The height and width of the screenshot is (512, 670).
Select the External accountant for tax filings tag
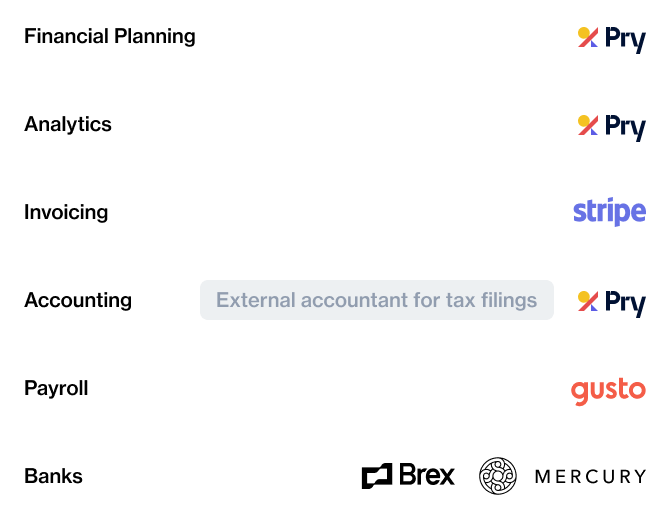coord(377,300)
